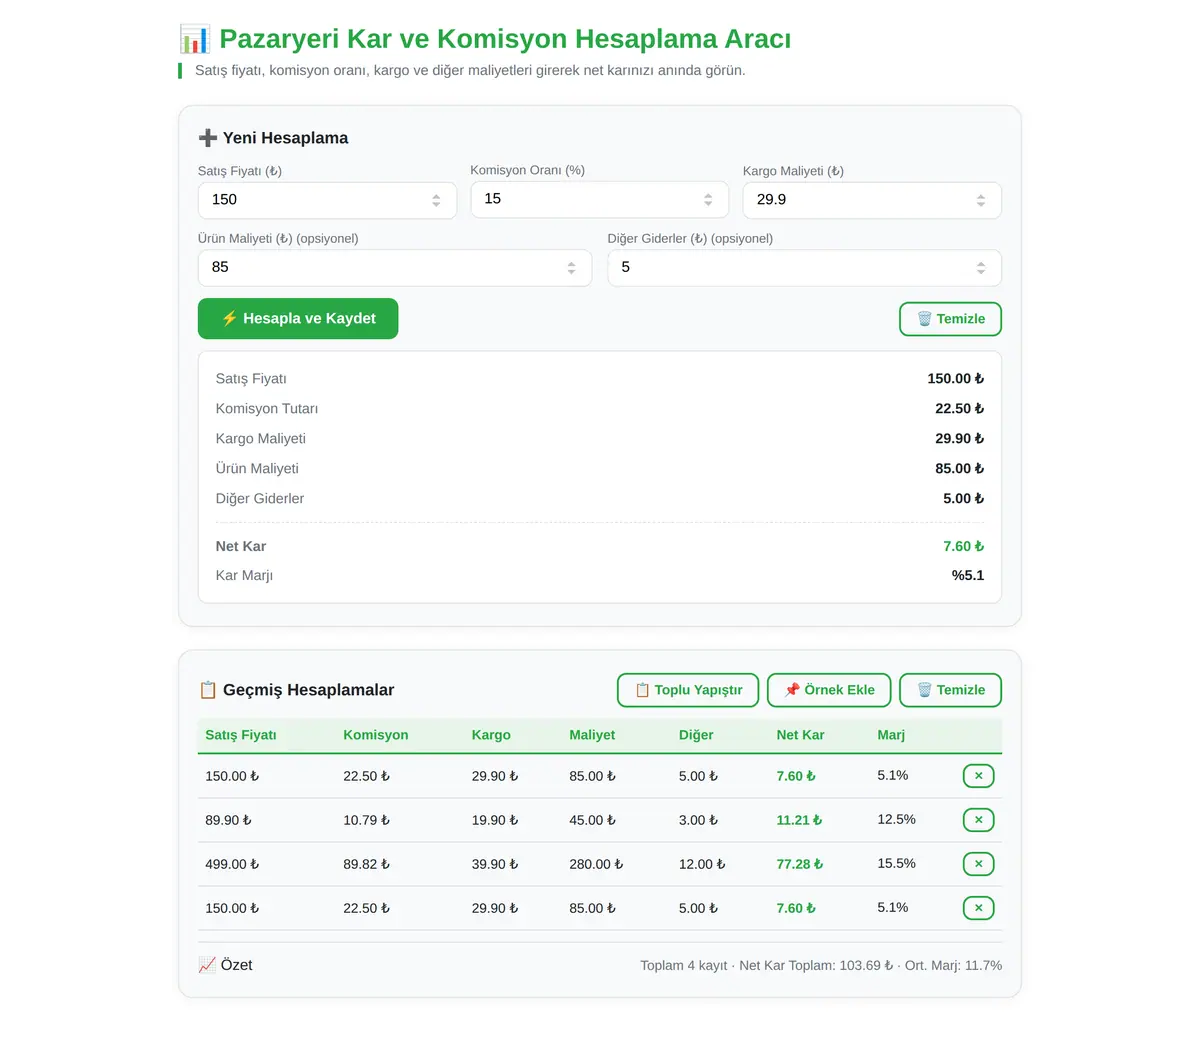Image resolution: width=1200 pixels, height=1043 pixels.
Task: Click the Komisyon column header
Action: coord(376,735)
